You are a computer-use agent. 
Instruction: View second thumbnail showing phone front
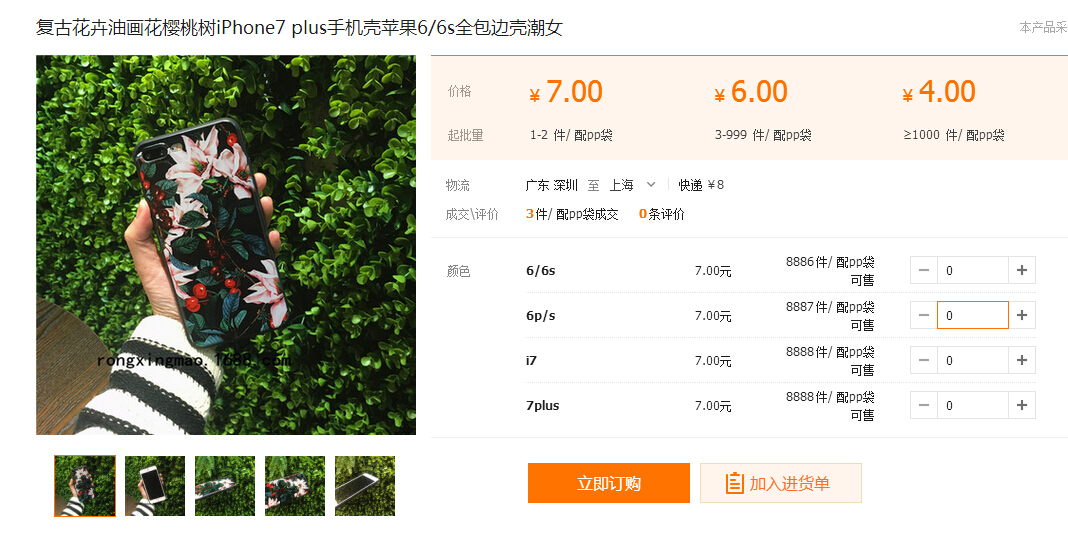[x=155, y=486]
